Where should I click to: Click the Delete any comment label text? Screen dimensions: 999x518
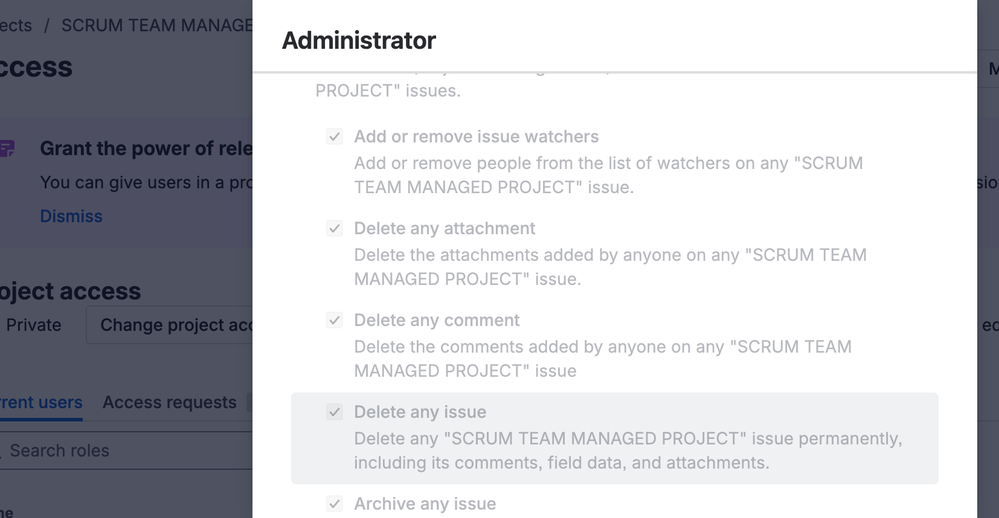pyautogui.click(x=436, y=321)
